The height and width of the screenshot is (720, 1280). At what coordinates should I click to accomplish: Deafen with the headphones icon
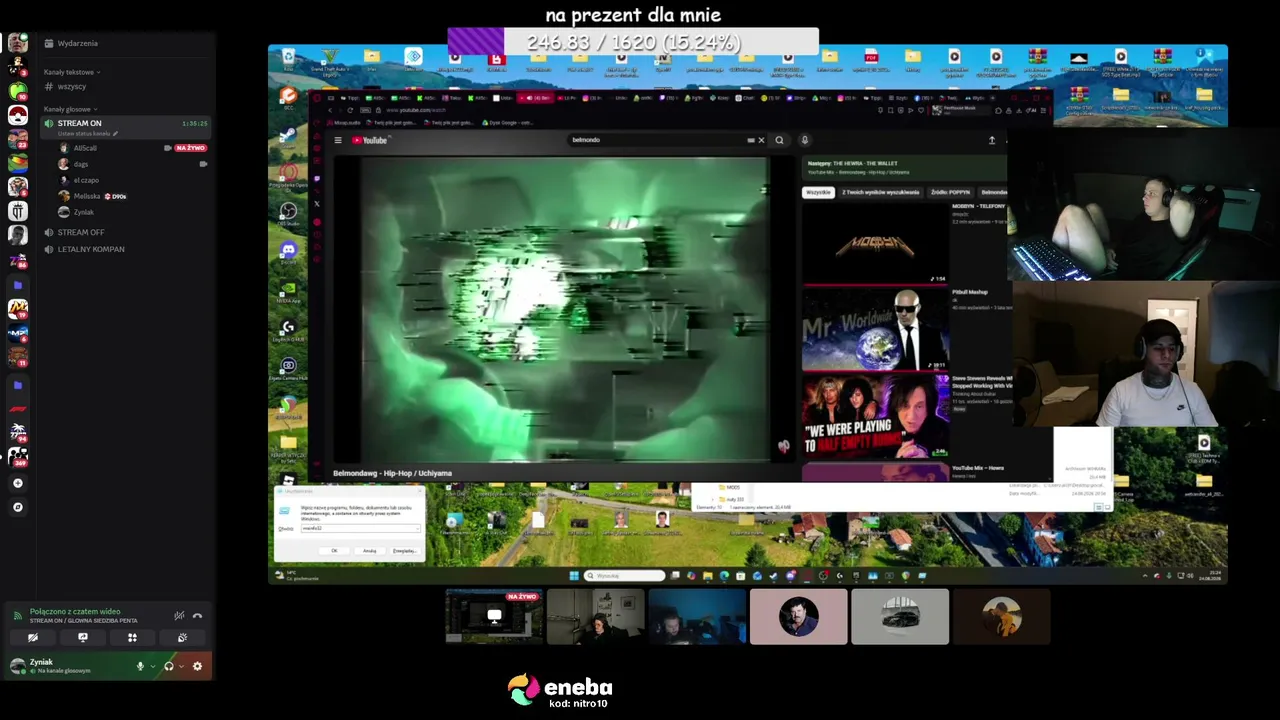(168, 666)
